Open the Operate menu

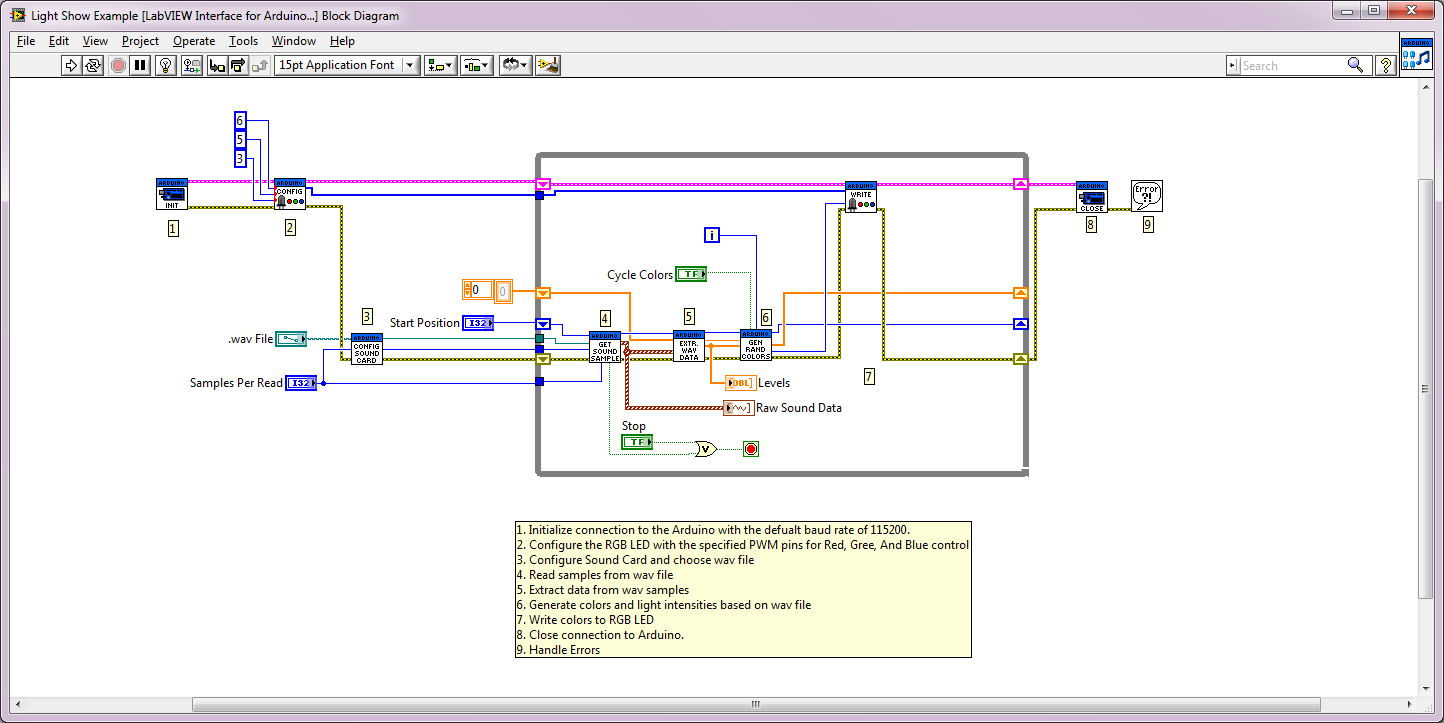(194, 41)
